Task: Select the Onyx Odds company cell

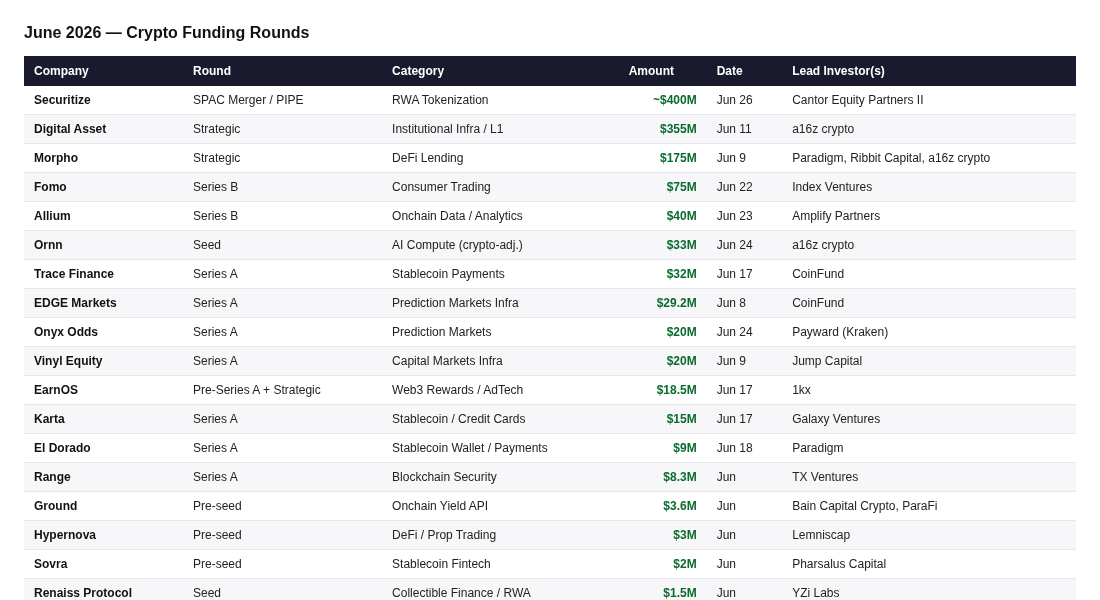Action: click(x=65, y=332)
